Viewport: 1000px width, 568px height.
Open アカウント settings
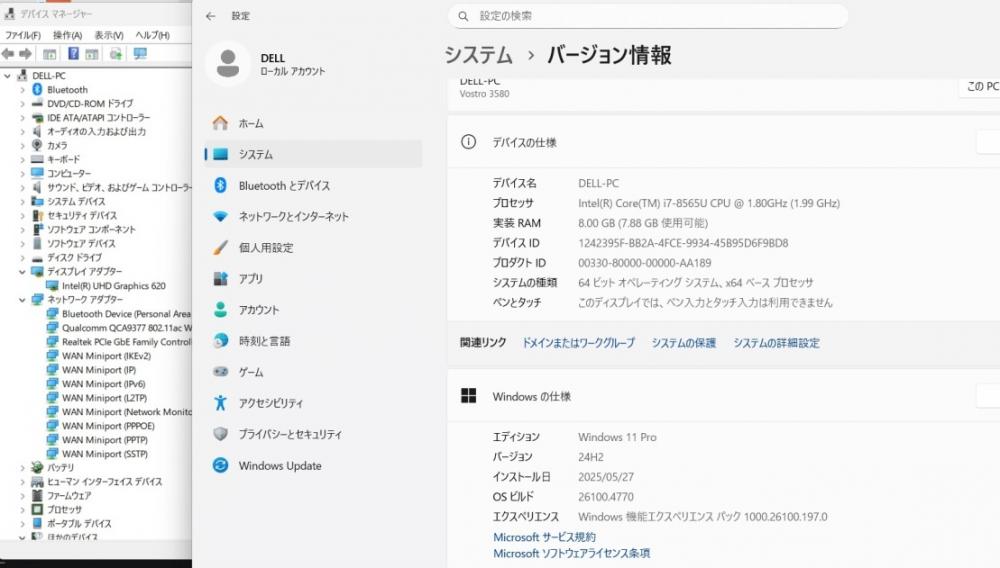pos(312,310)
